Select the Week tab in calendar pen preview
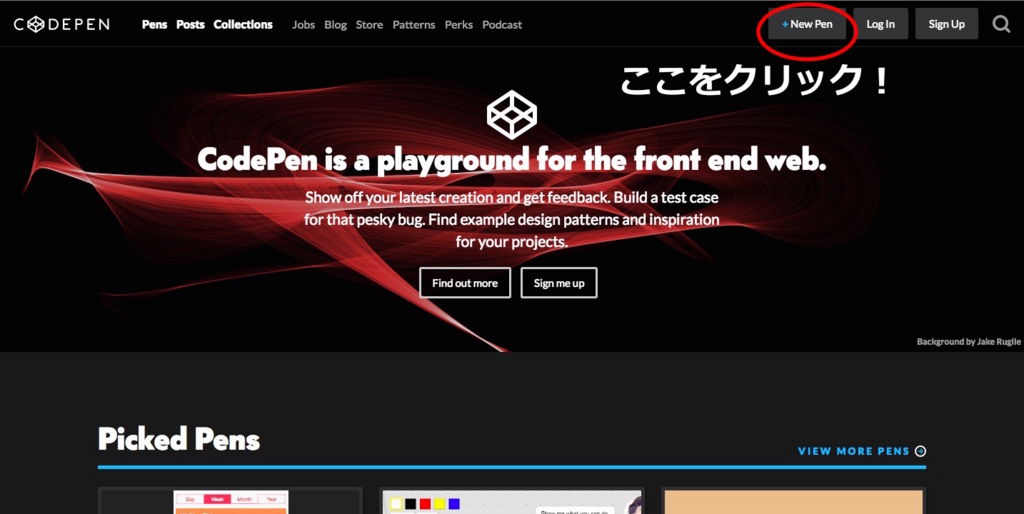Image resolution: width=1024 pixels, height=514 pixels. (217, 499)
